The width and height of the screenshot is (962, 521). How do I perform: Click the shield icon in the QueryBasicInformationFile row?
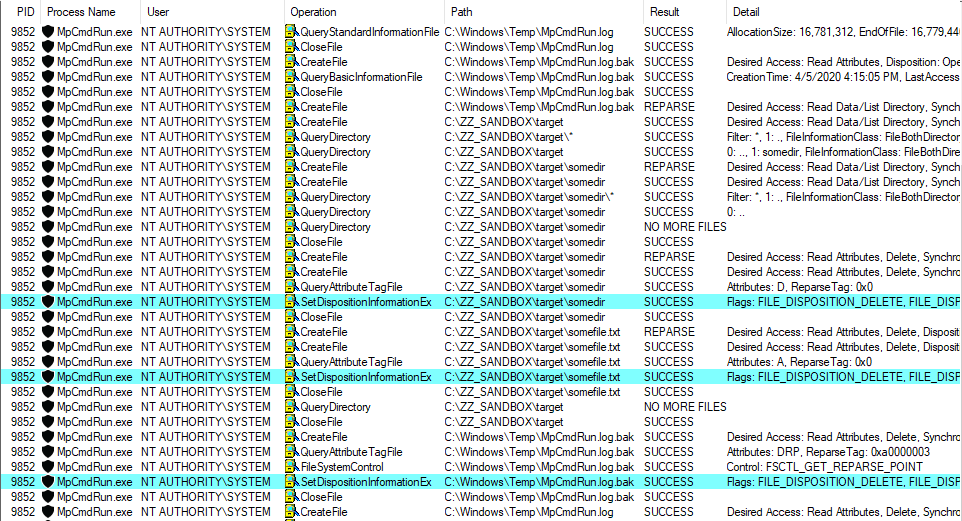click(x=47, y=77)
